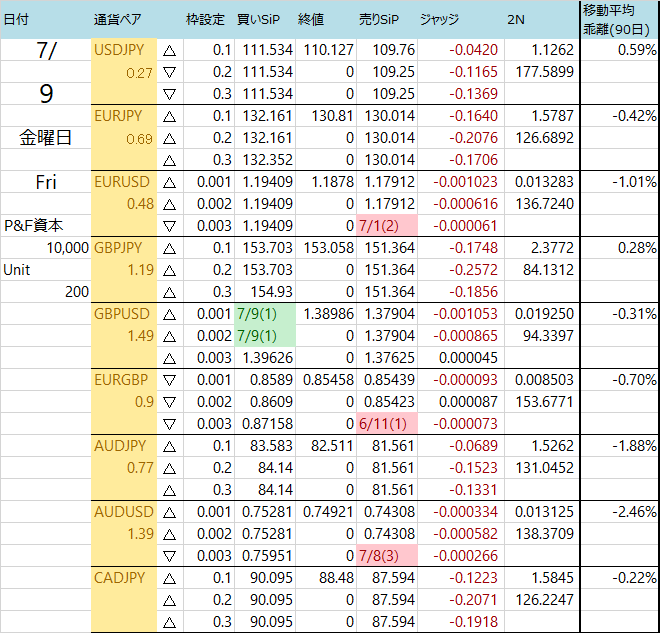Select the 移動平均乖離(90日) header
Viewport: 660px width, 633px height.
click(620, 19)
